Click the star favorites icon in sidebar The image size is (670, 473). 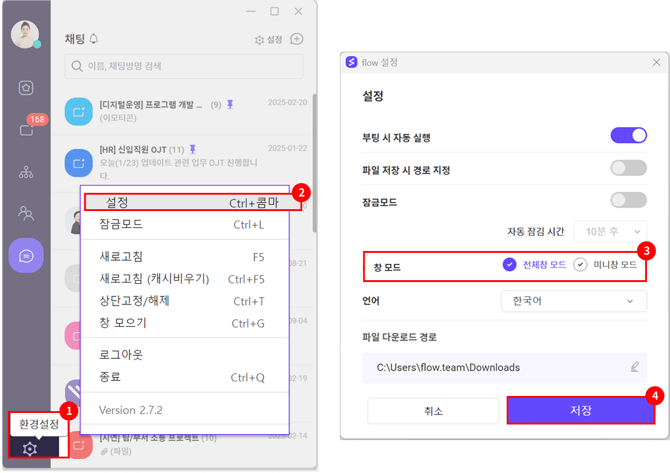26,87
